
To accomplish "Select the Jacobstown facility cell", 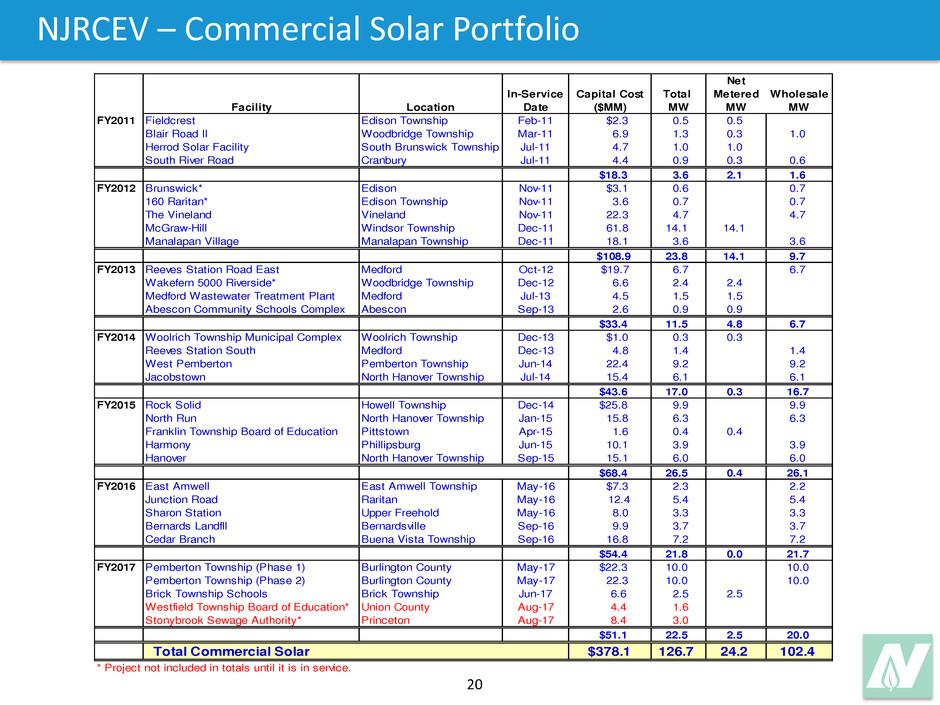I will tap(175, 377).
